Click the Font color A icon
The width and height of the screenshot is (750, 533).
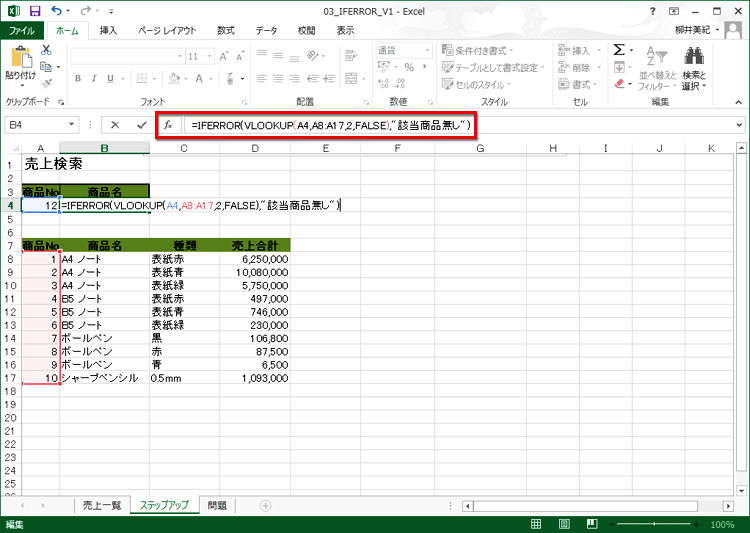199,78
